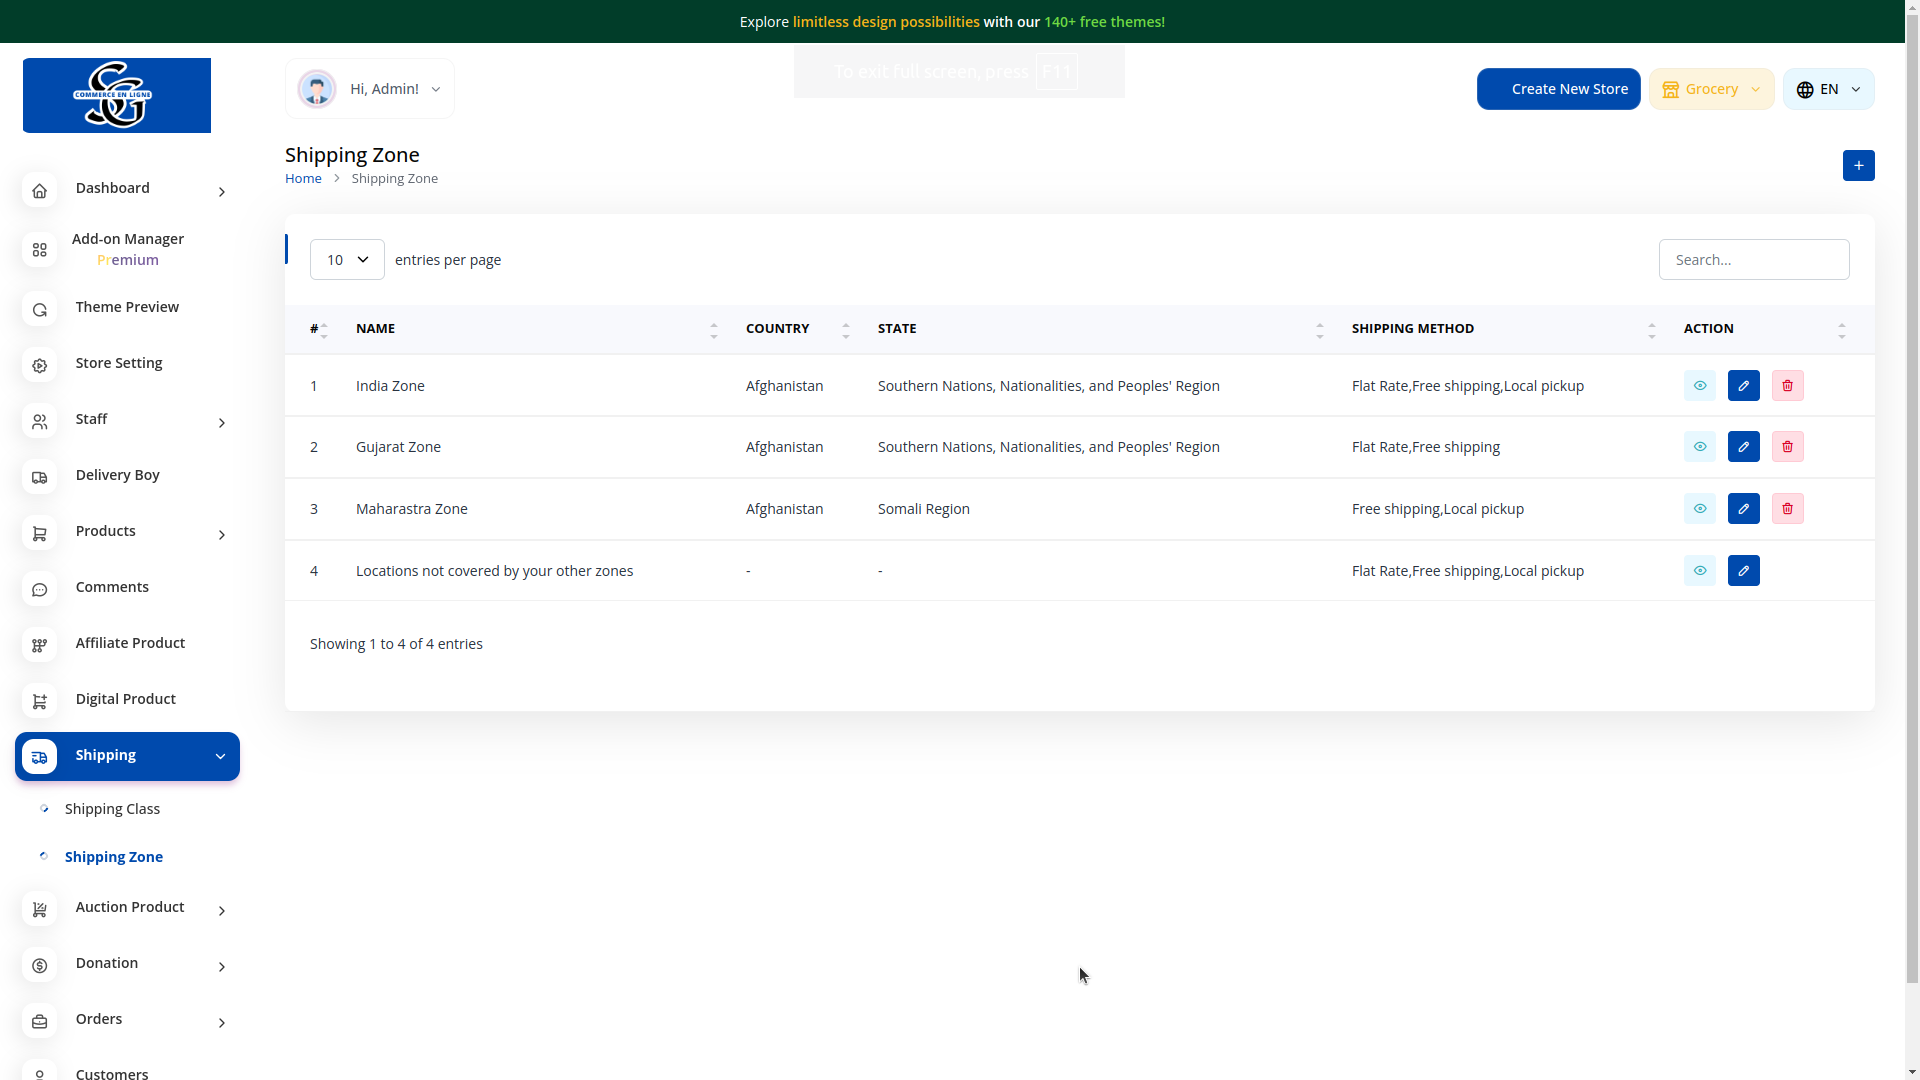Open Shipping Class submenu item
Image resolution: width=1920 pixels, height=1080 pixels.
112,809
